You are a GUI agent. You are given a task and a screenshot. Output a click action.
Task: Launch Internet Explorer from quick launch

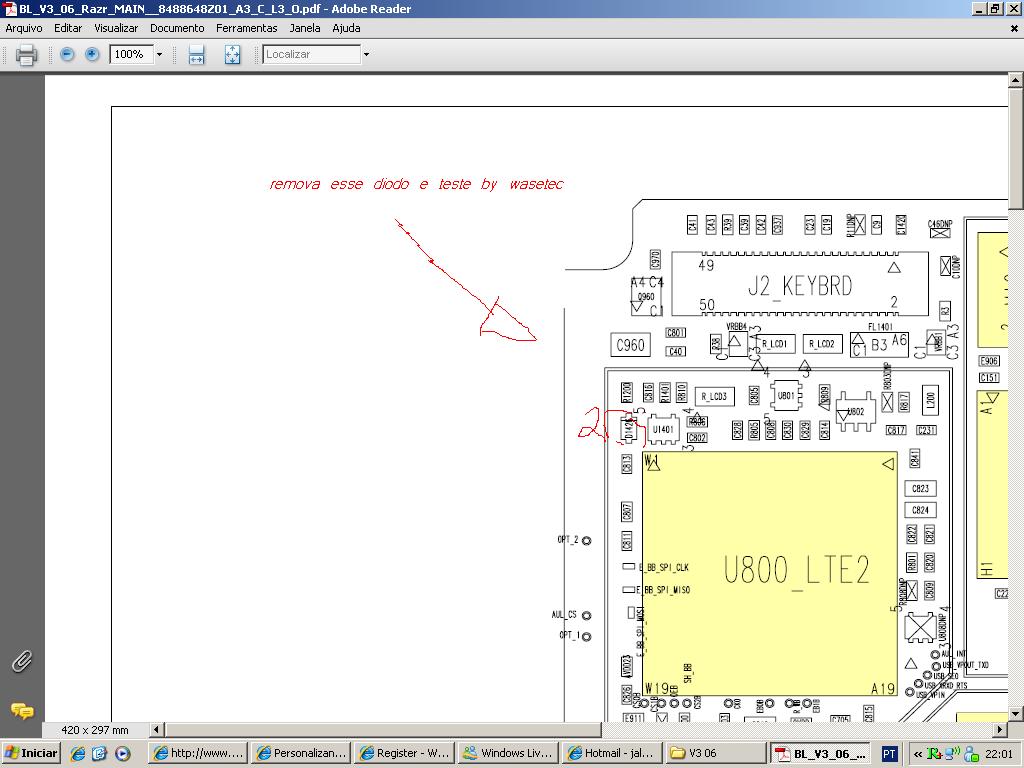(x=78, y=753)
